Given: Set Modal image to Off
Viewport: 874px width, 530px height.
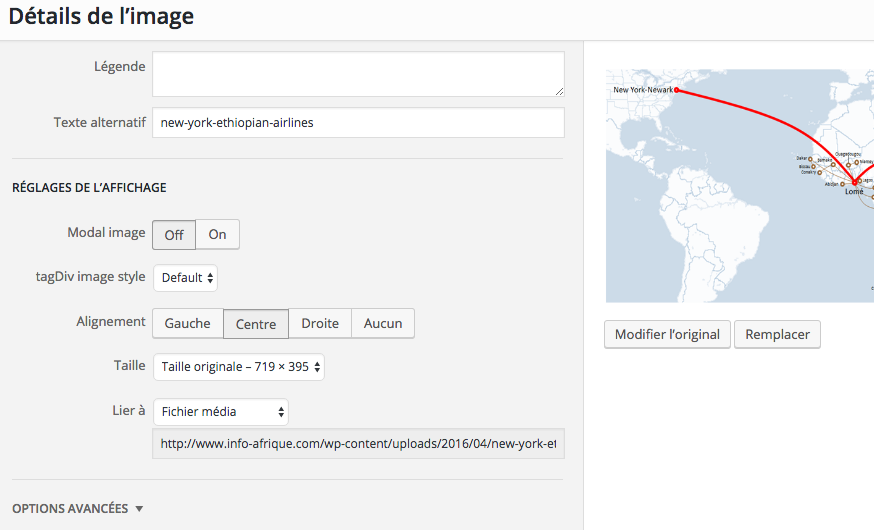Looking at the screenshot, I should coord(174,235).
